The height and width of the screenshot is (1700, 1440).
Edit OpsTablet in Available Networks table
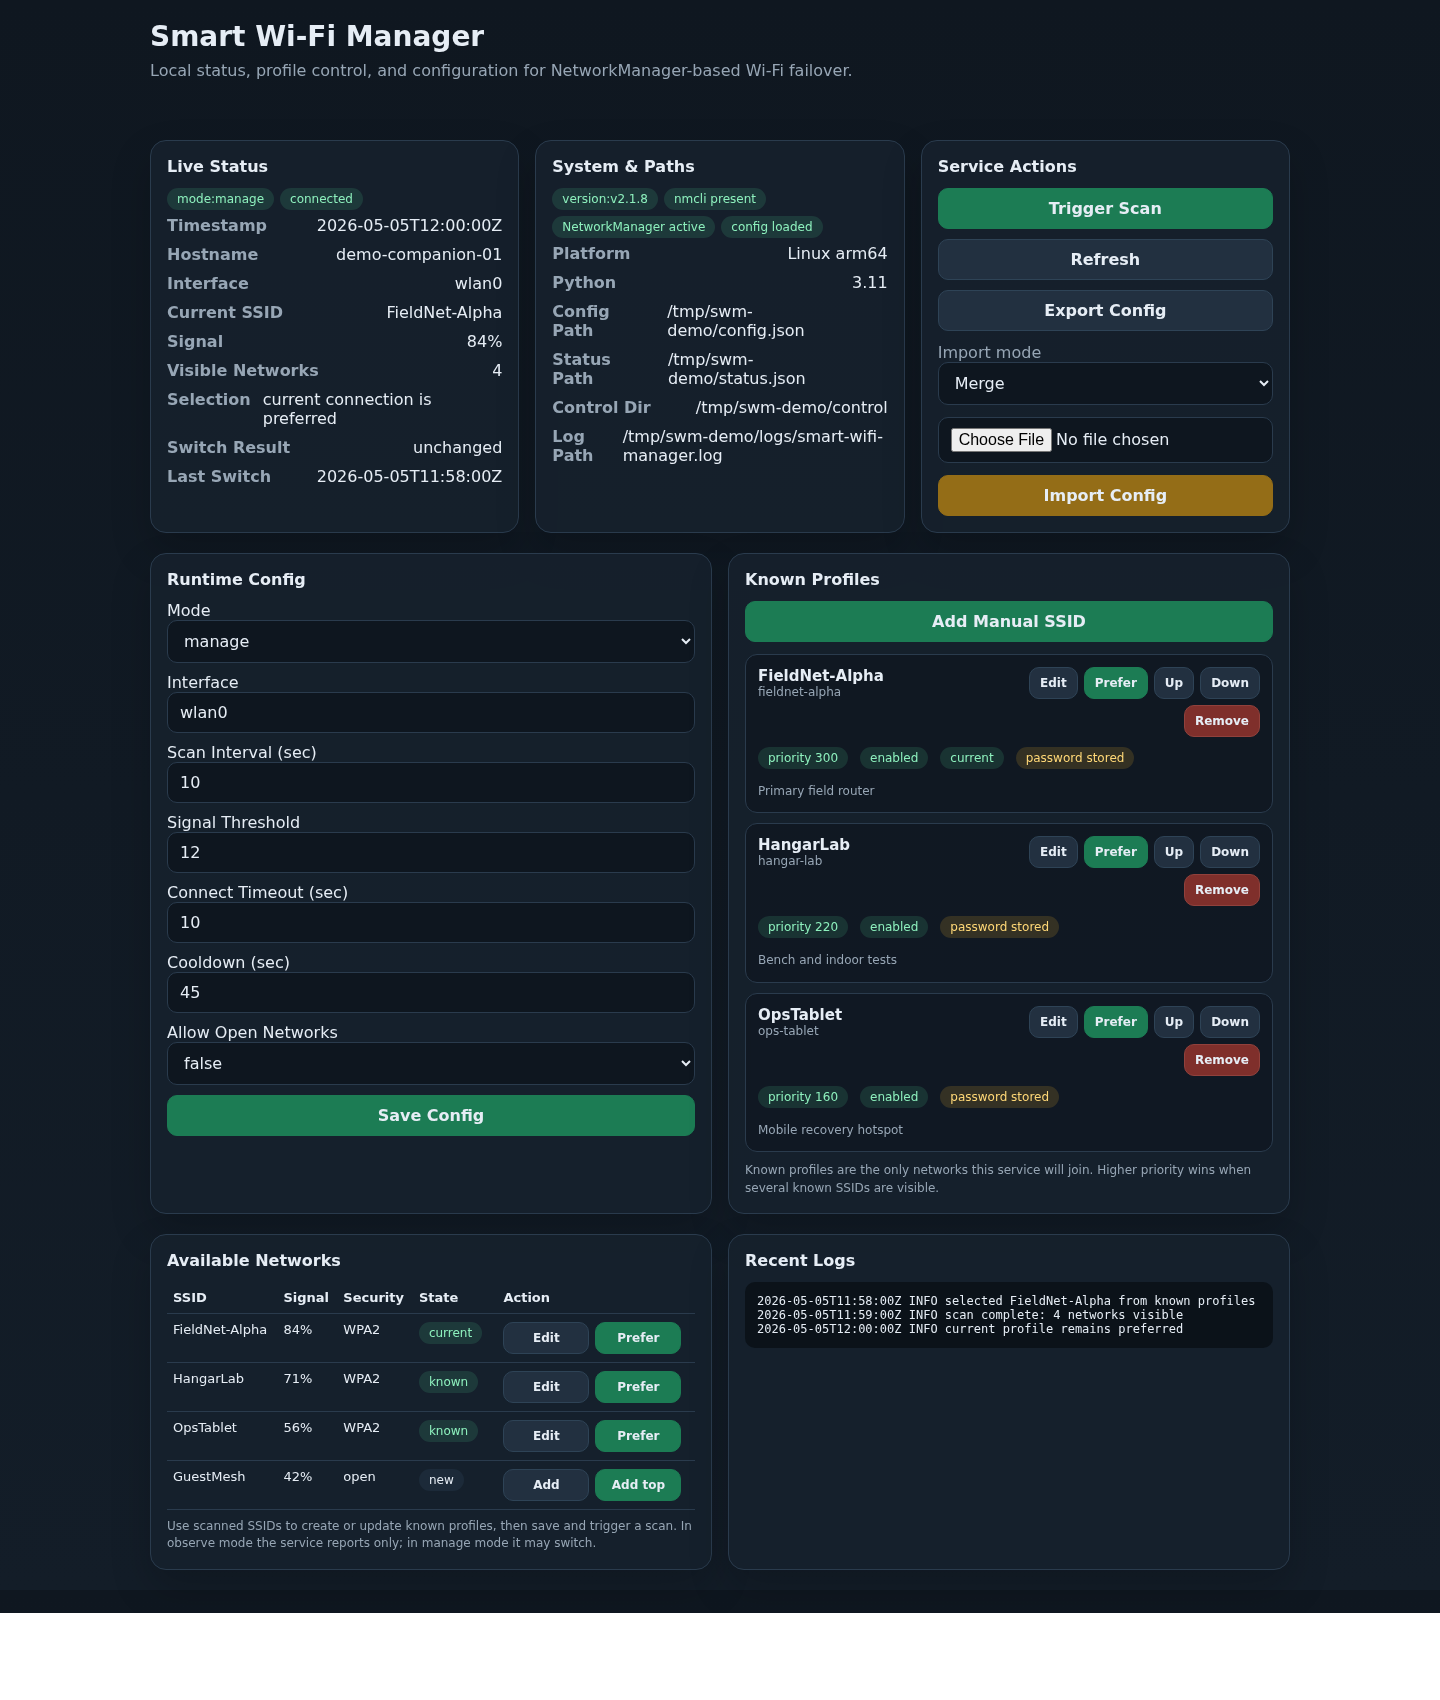tap(546, 1436)
